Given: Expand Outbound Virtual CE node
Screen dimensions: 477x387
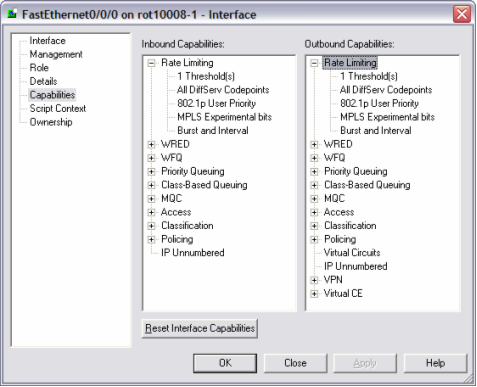Looking at the screenshot, I should point(314,294).
